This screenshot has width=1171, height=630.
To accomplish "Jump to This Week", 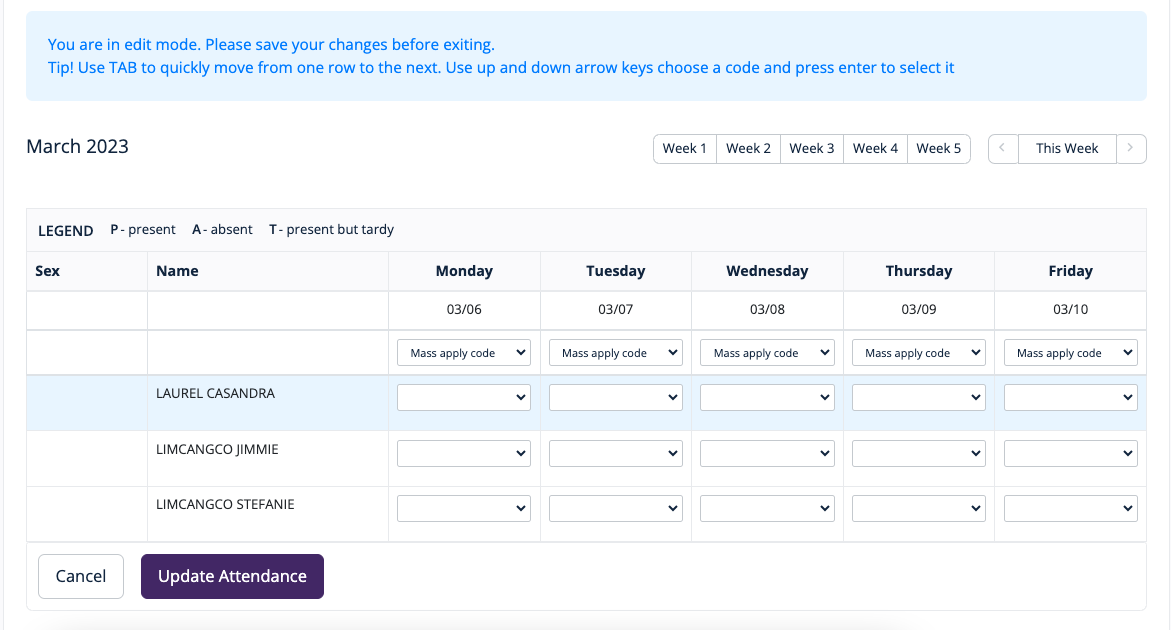I will pyautogui.click(x=1067, y=149).
